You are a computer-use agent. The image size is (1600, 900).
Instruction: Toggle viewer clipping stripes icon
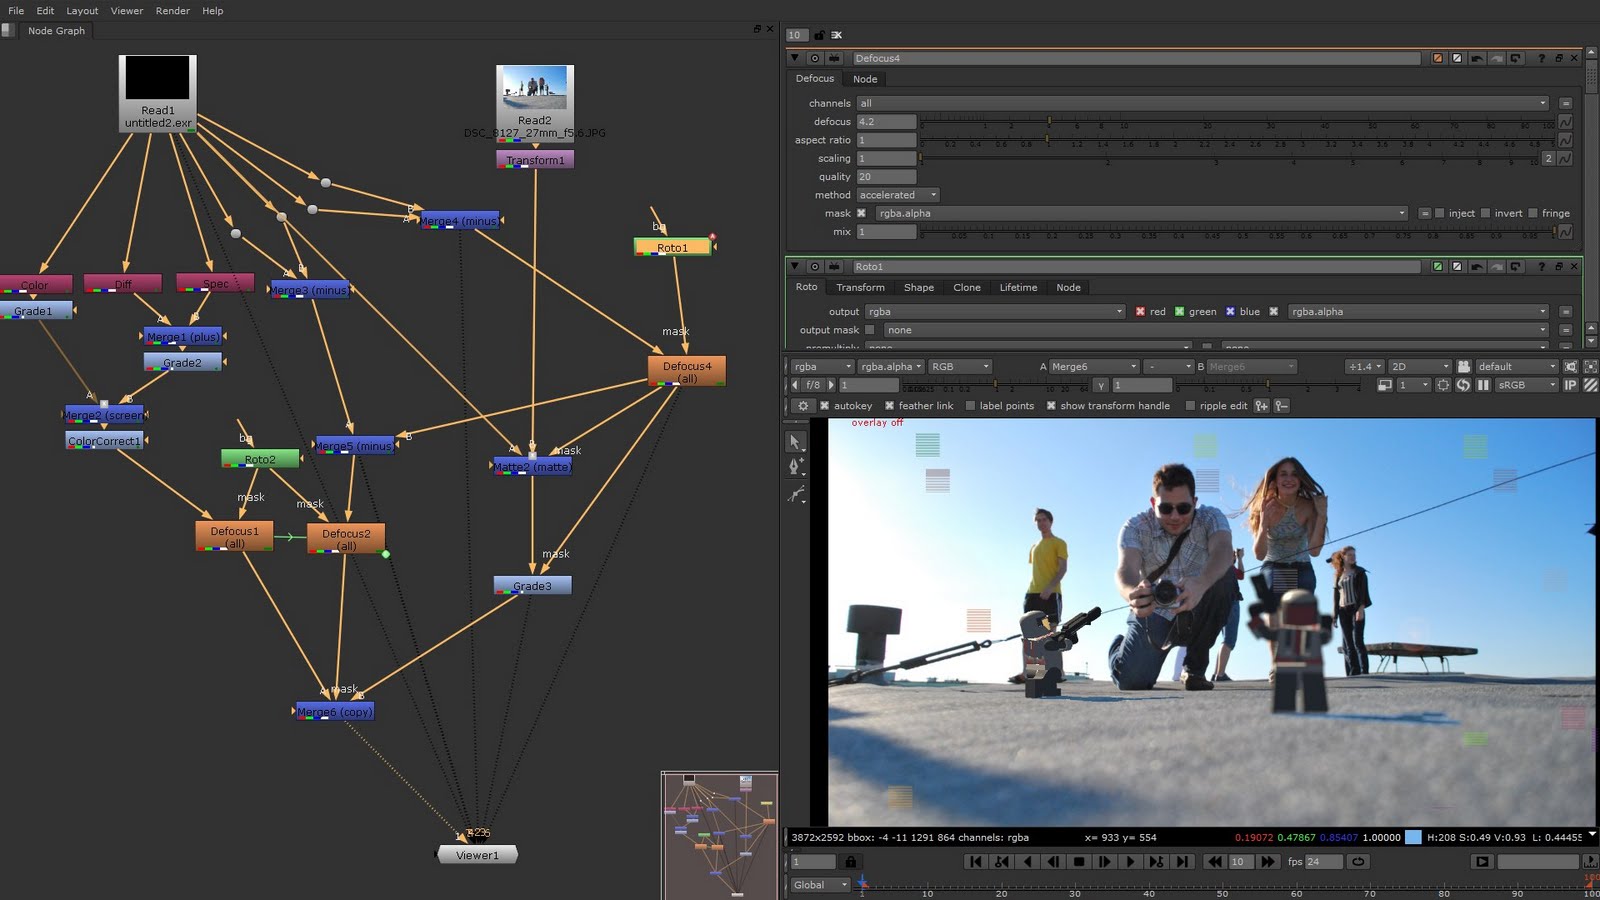(x=1590, y=385)
